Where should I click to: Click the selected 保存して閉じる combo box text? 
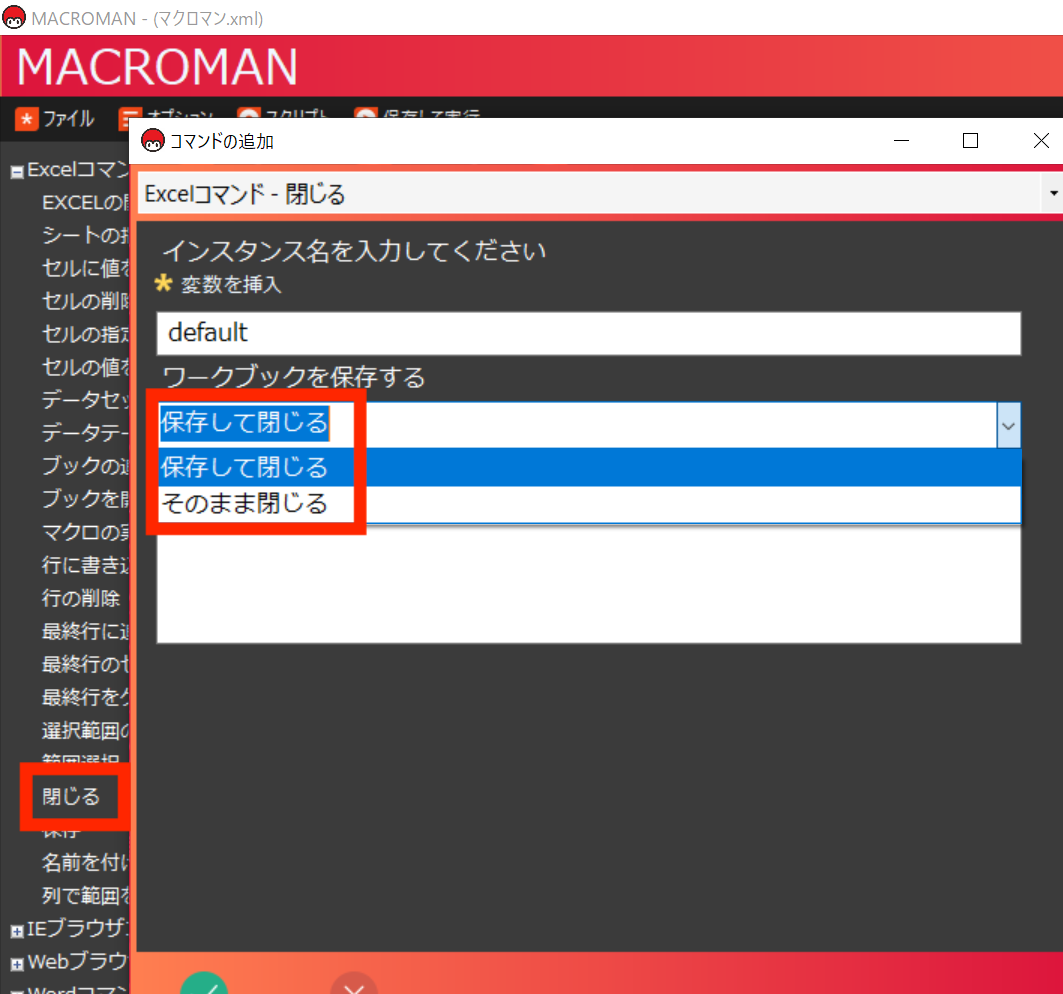[245, 423]
